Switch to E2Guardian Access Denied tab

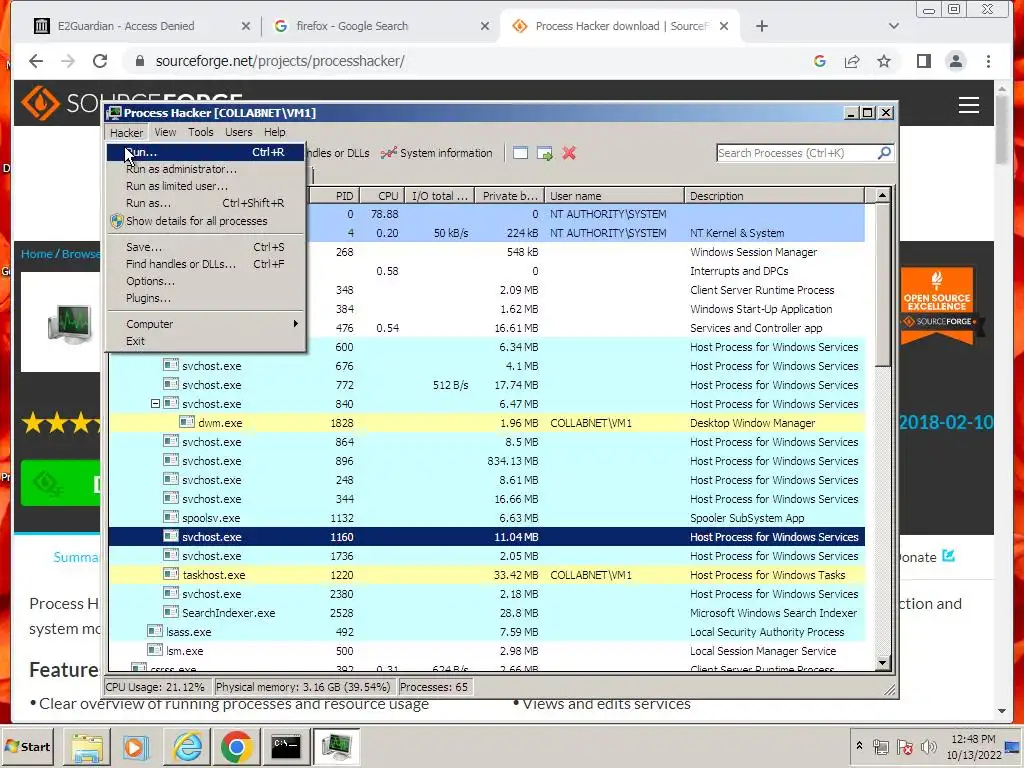pyautogui.click(x=141, y=26)
